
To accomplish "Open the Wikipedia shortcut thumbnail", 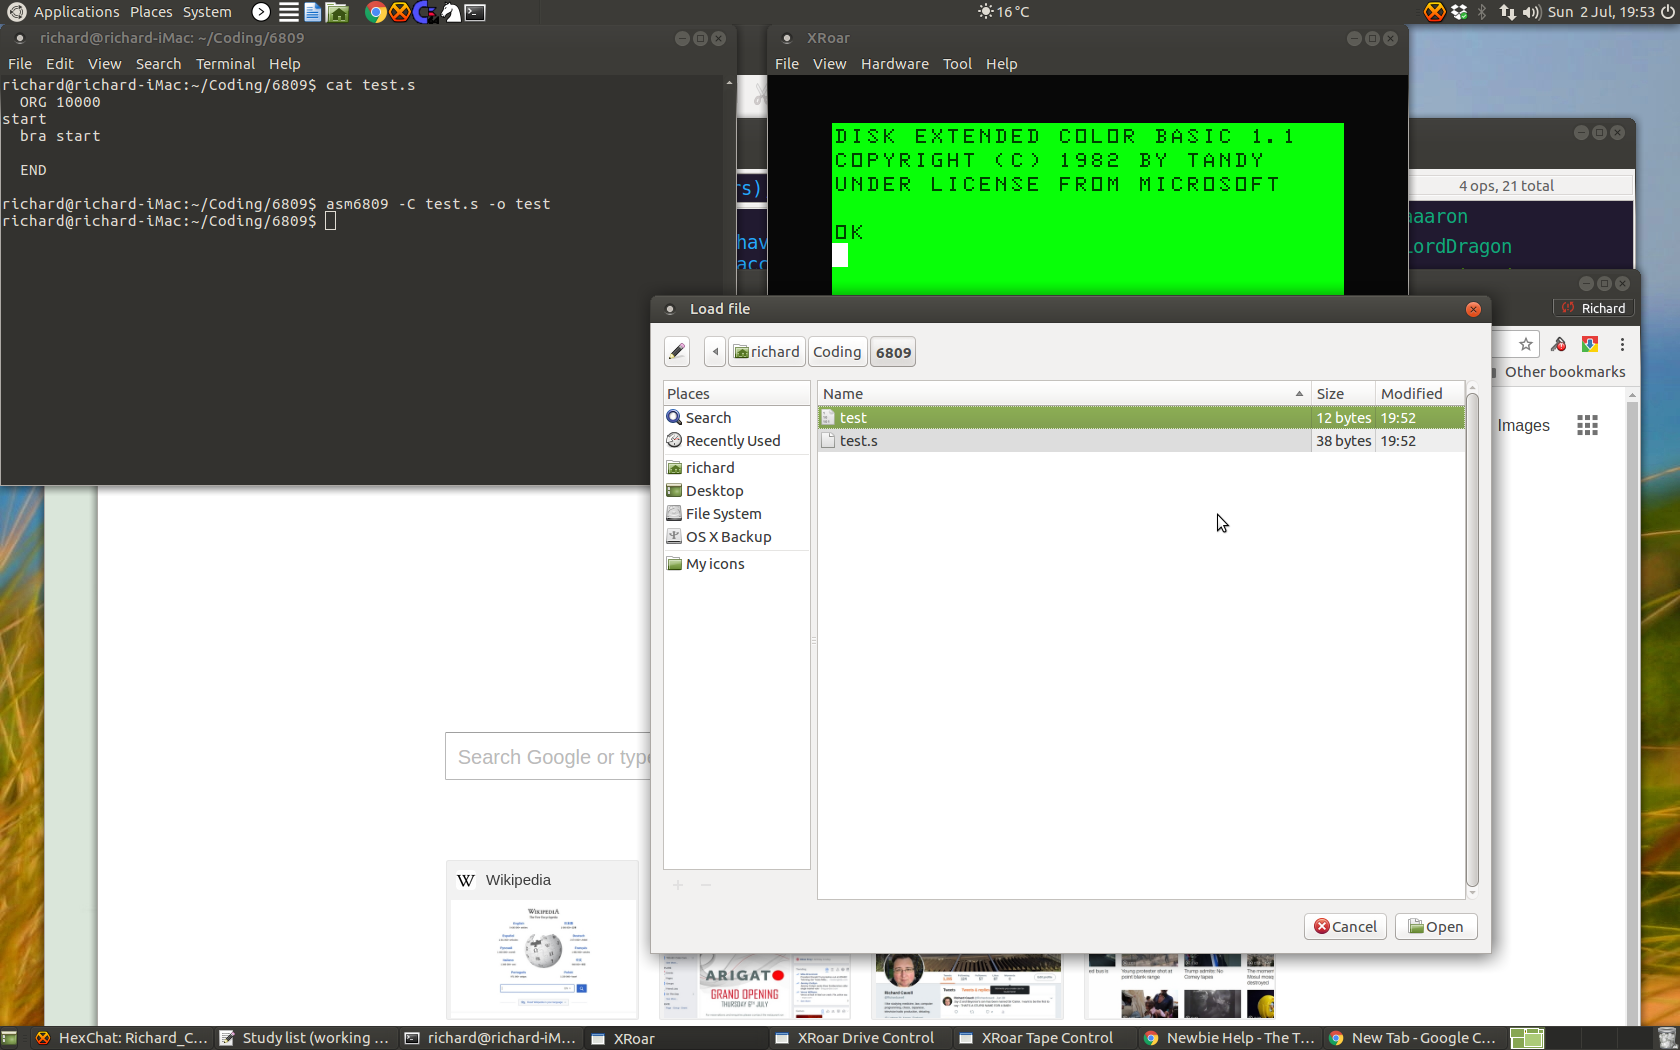I will [x=543, y=940].
